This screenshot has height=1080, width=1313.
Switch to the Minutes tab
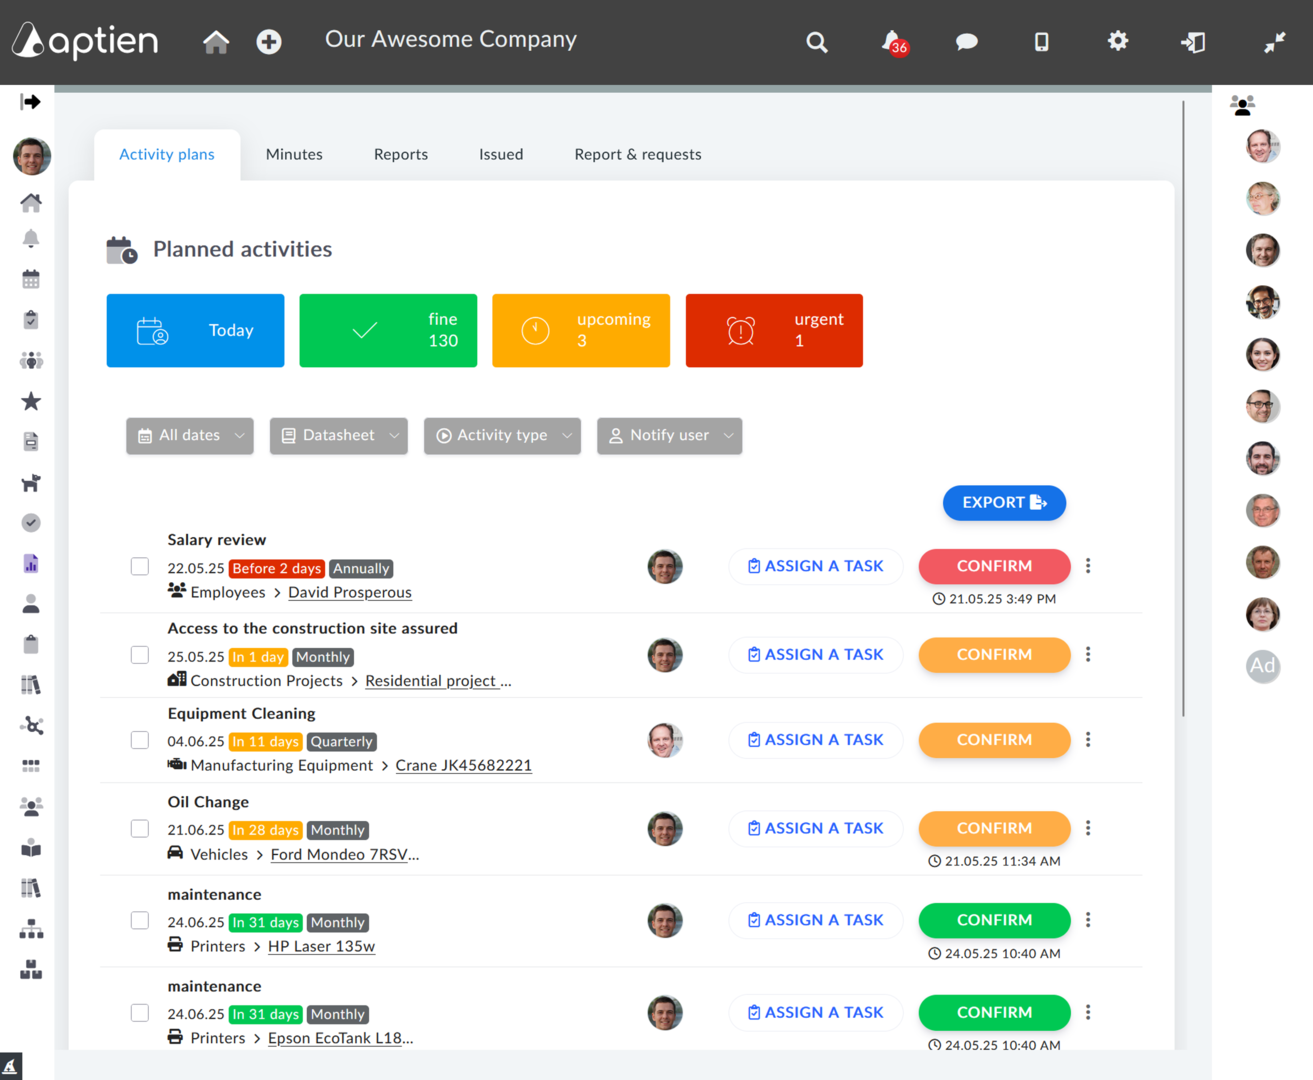(294, 154)
